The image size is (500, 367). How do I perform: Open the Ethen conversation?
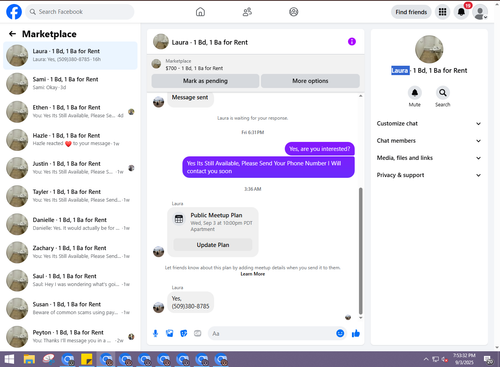tap(70, 112)
